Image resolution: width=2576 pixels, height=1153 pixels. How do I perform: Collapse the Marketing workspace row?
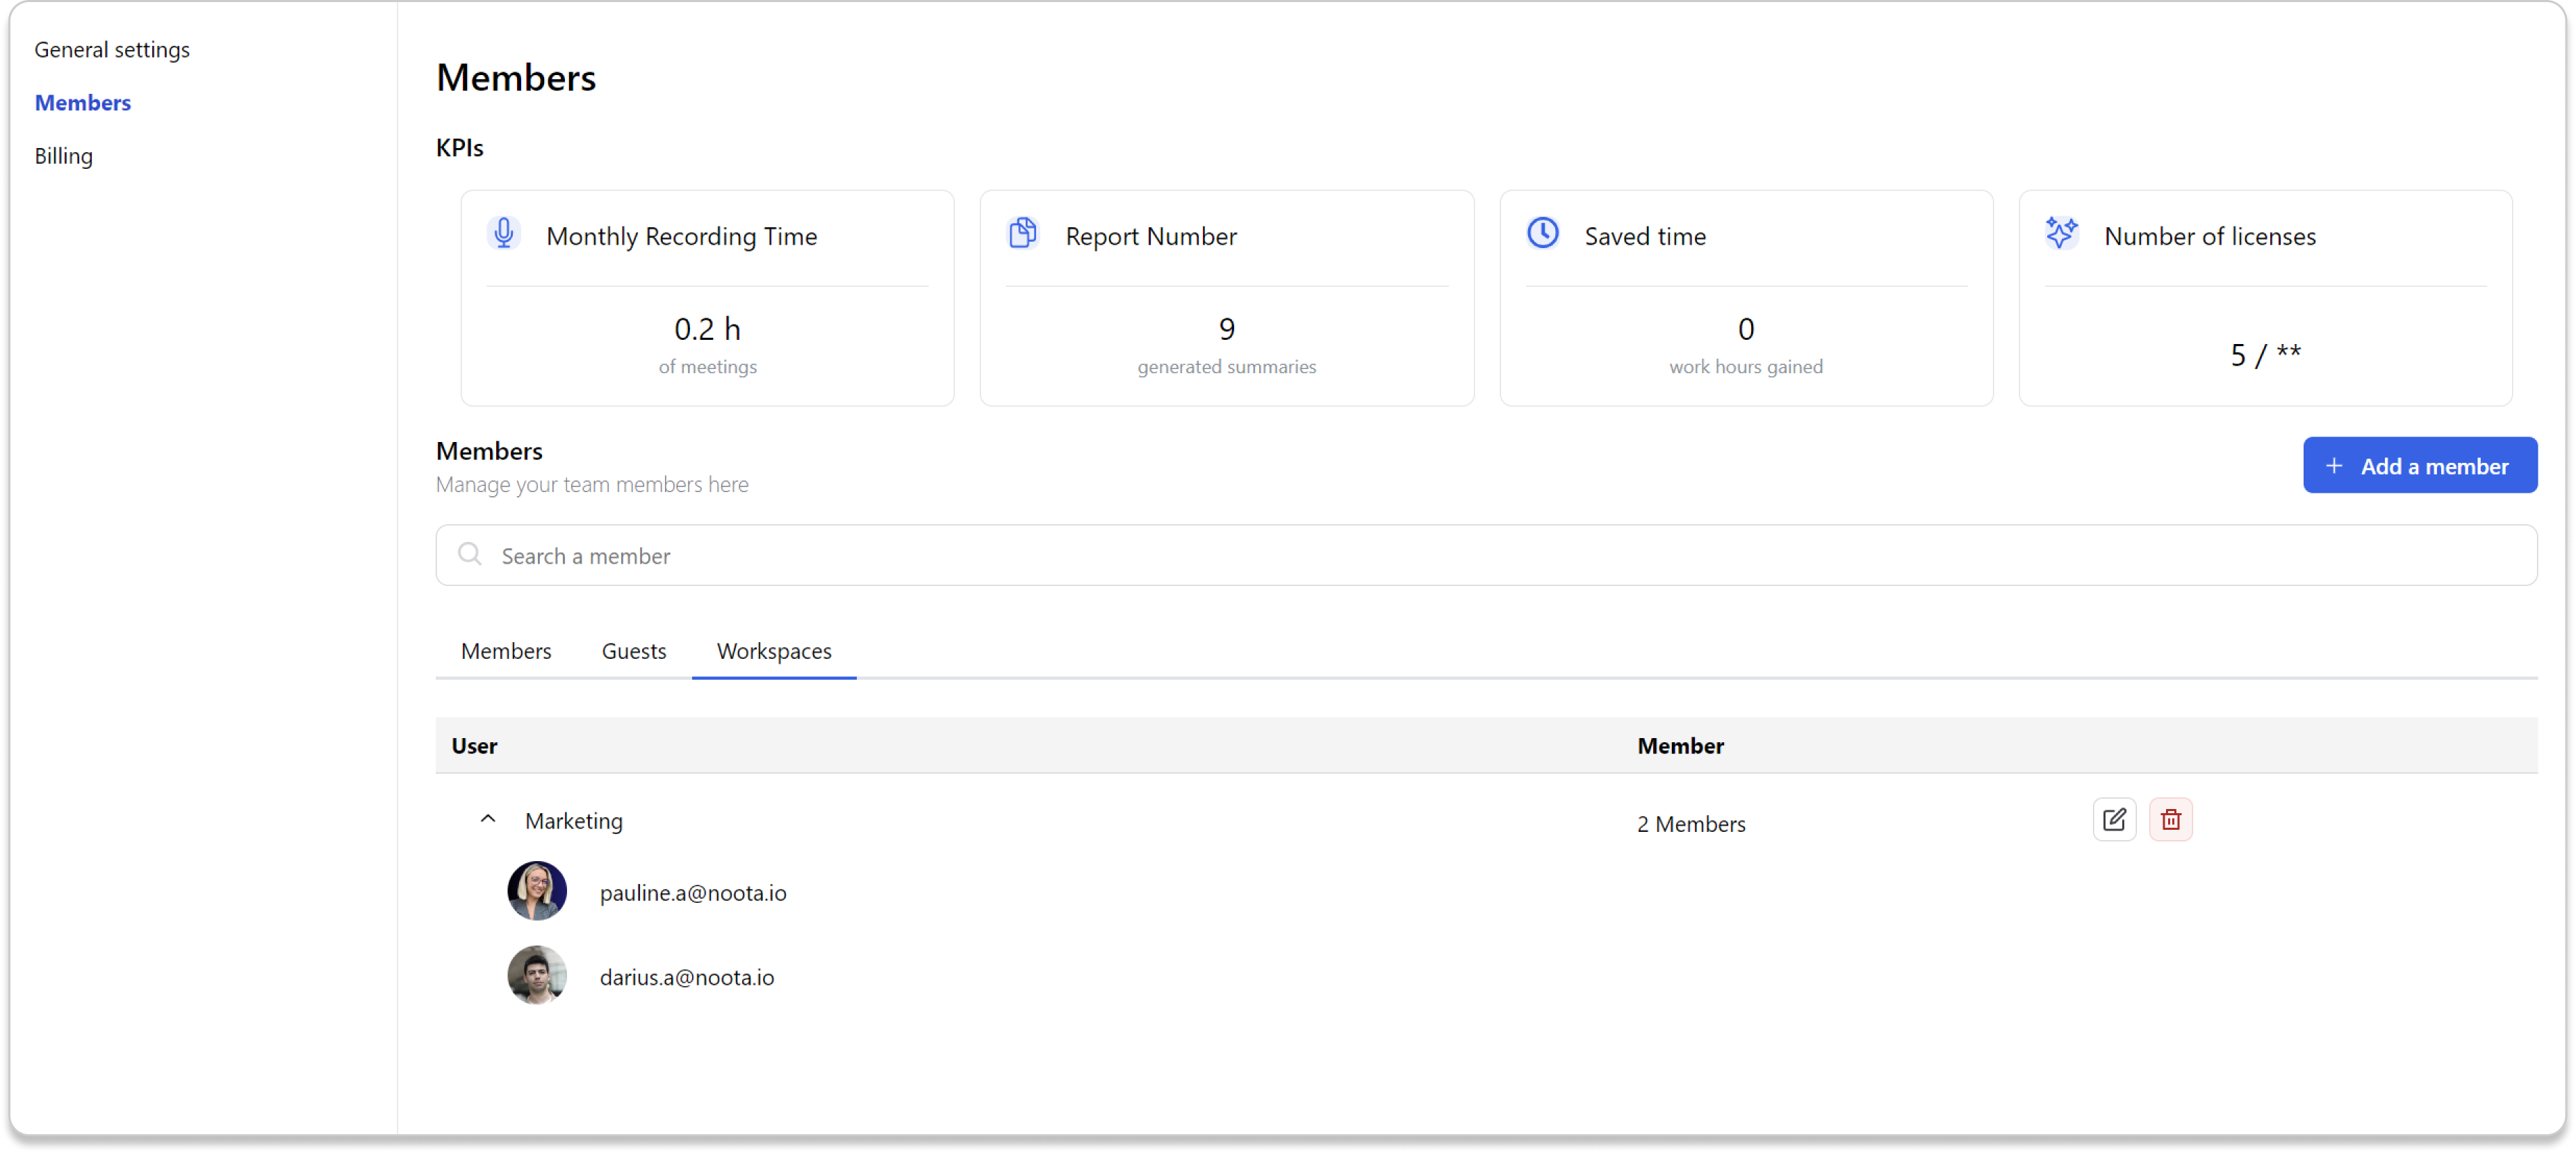(488, 819)
